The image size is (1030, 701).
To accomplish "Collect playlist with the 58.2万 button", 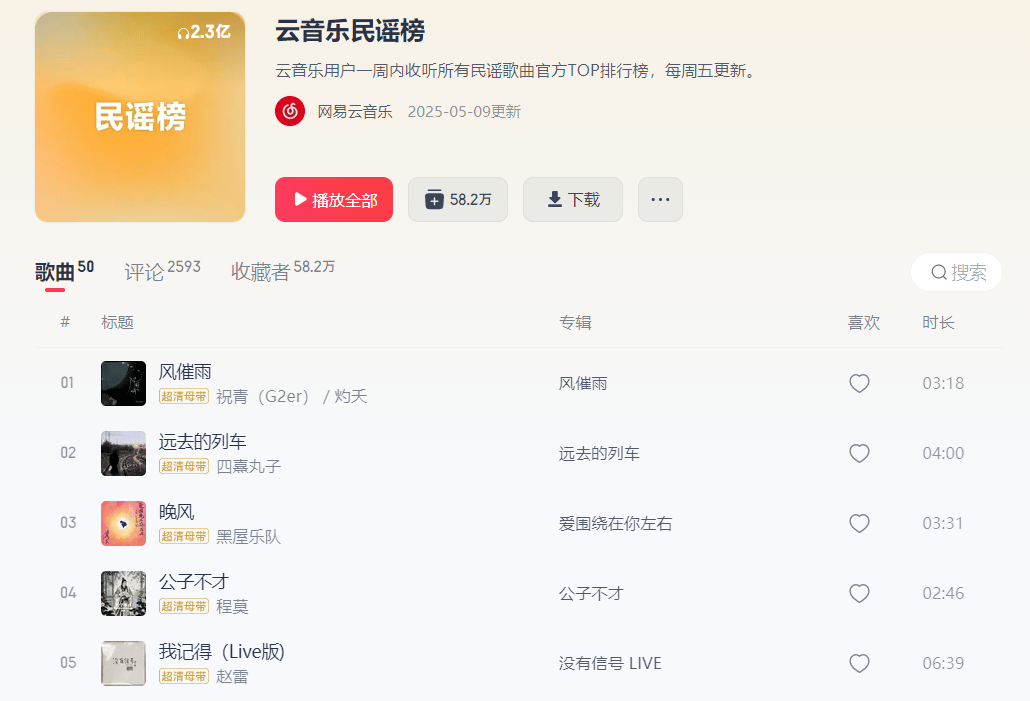I will click(x=458, y=199).
